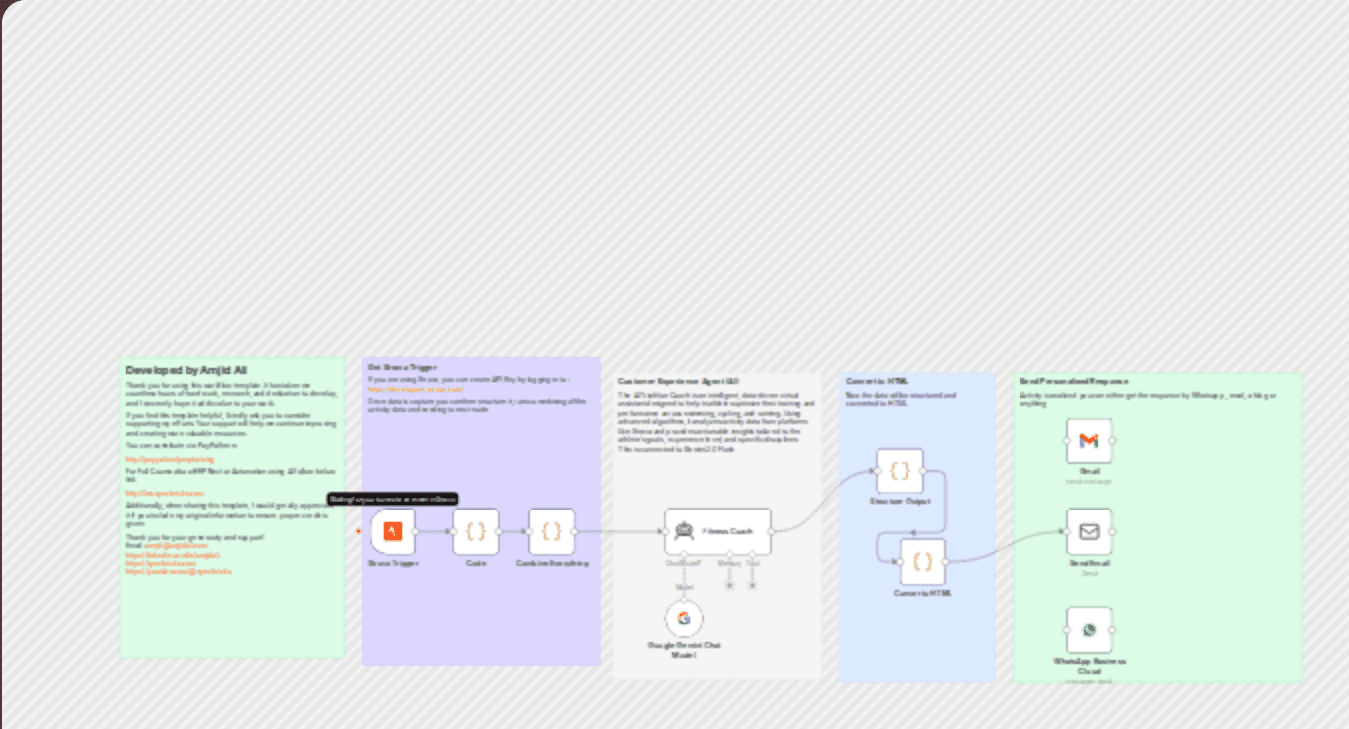
Task: Open the Fitness Coach agent node
Action: tap(718, 531)
